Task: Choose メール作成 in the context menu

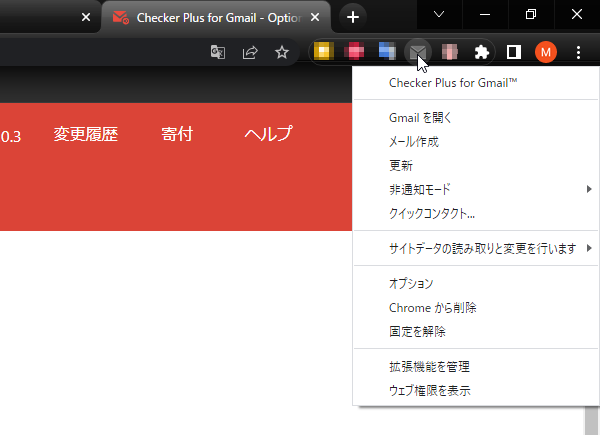Action: 413,142
